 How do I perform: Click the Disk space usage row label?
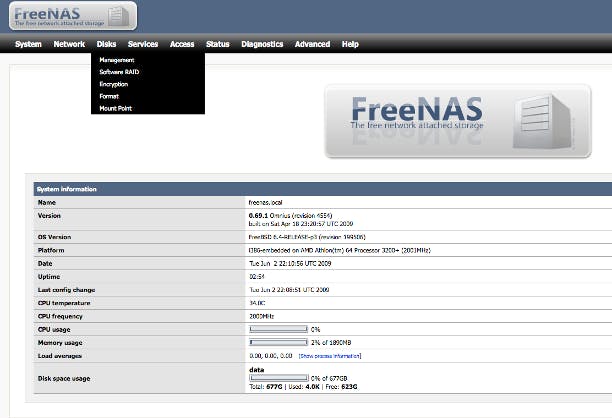point(64,378)
